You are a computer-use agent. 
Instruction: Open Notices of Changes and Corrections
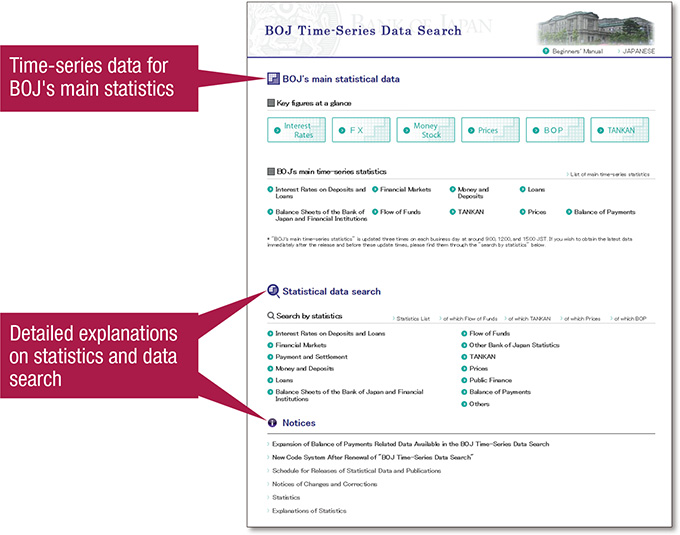click(x=323, y=484)
